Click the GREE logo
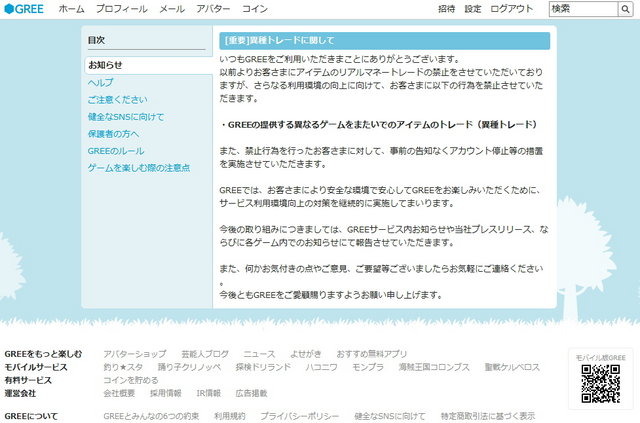 (24, 9)
